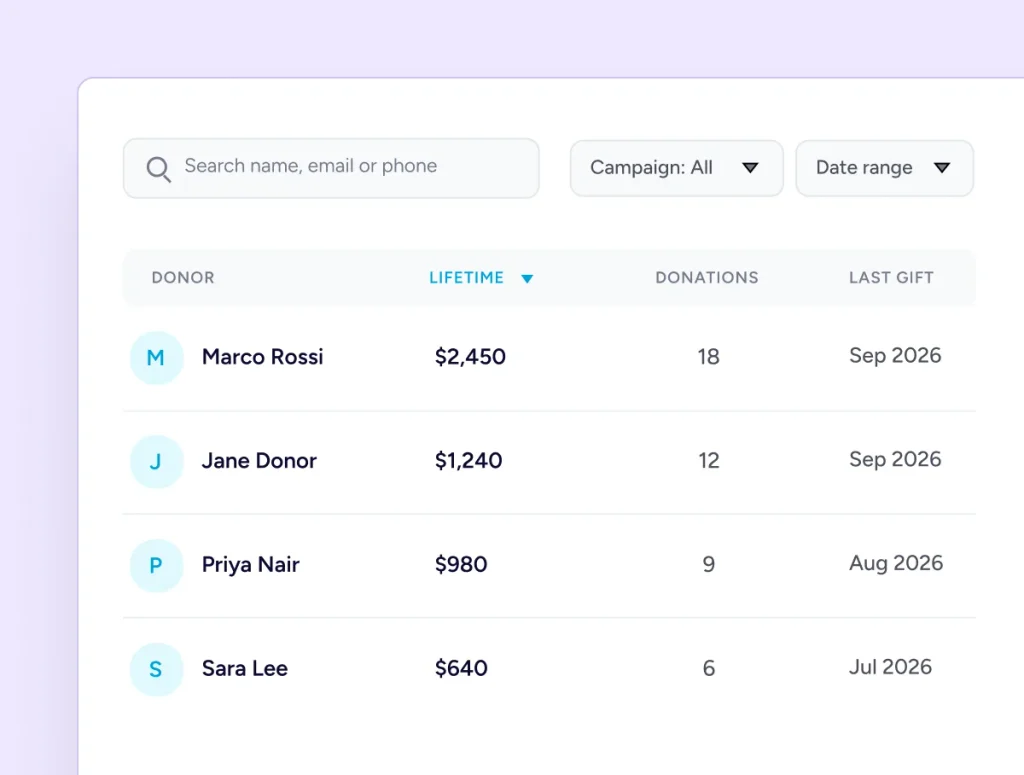Open the Sara Lee donor name
The width and height of the screenshot is (1024, 775).
click(x=245, y=668)
